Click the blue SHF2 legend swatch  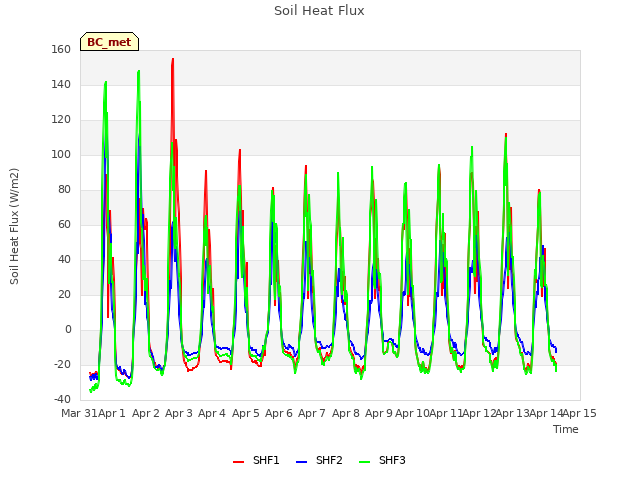pyautogui.click(x=301, y=462)
